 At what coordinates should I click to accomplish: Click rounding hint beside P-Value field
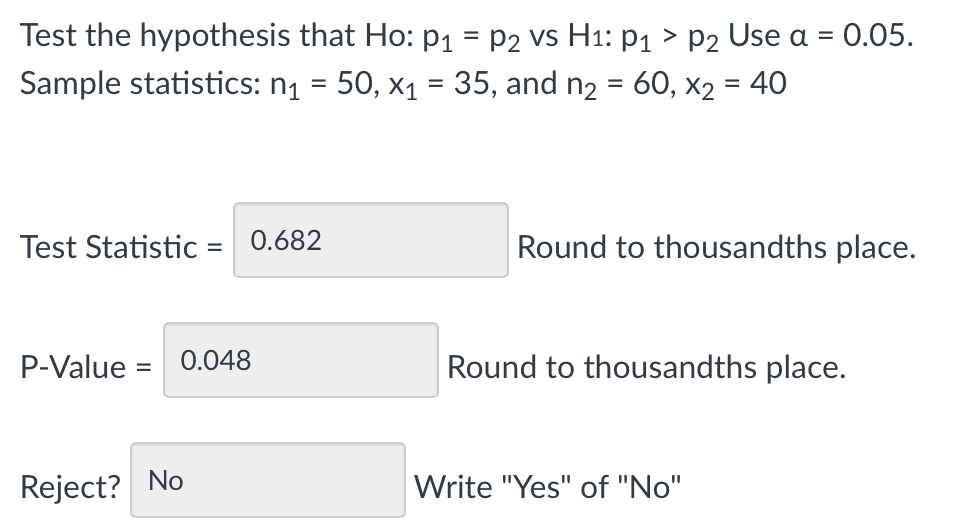tap(646, 367)
